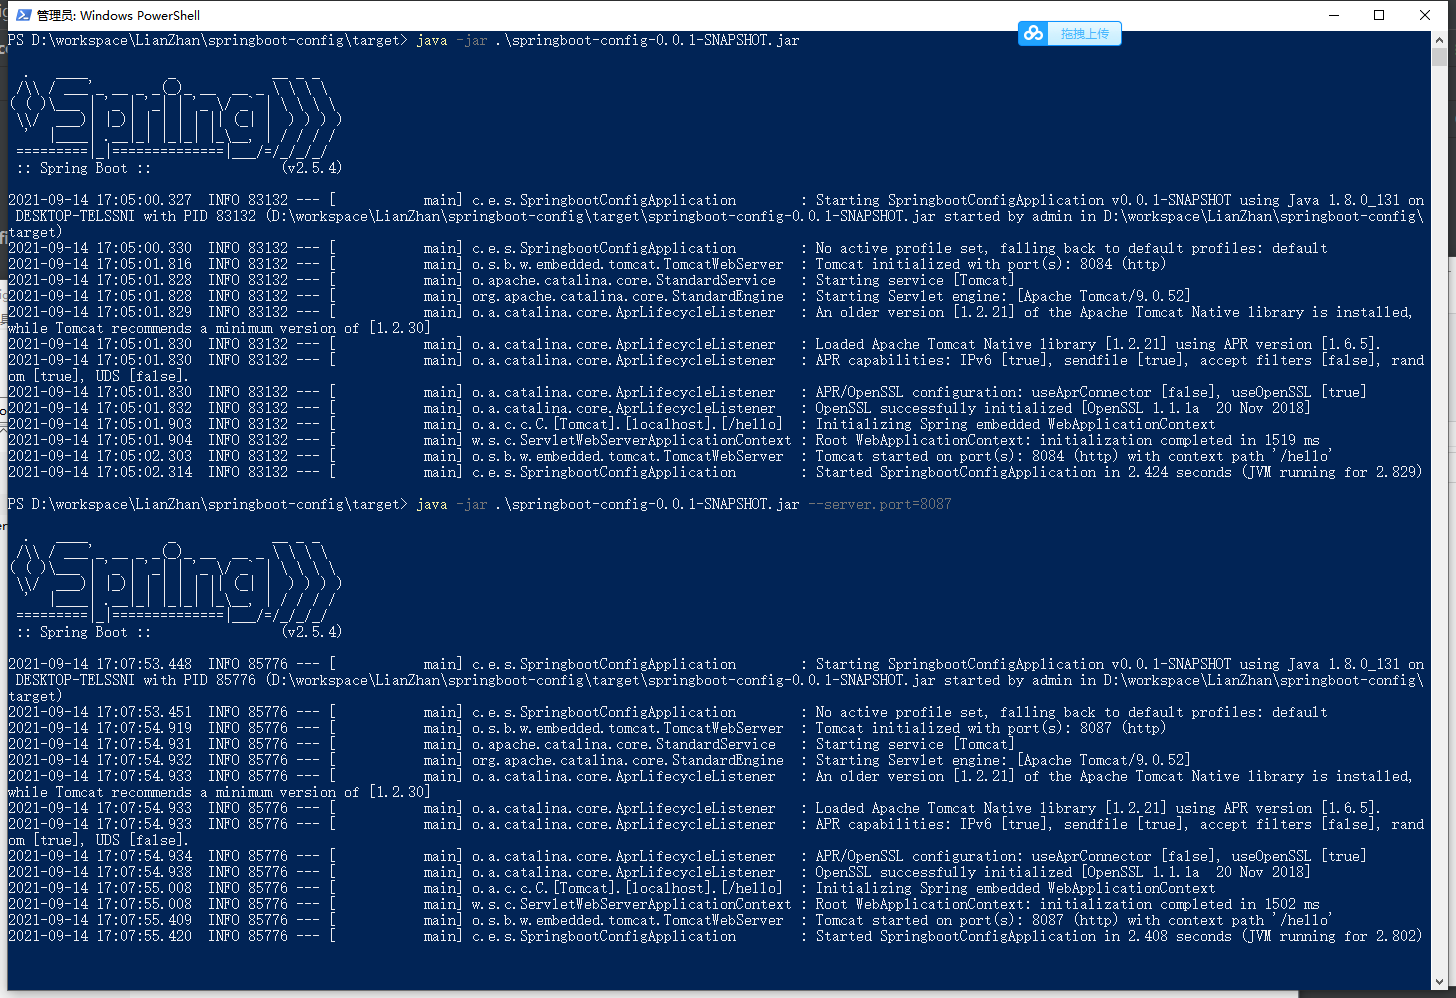Click the log timestamp 17:07:55.409
The image size is (1456, 998).
point(144,920)
